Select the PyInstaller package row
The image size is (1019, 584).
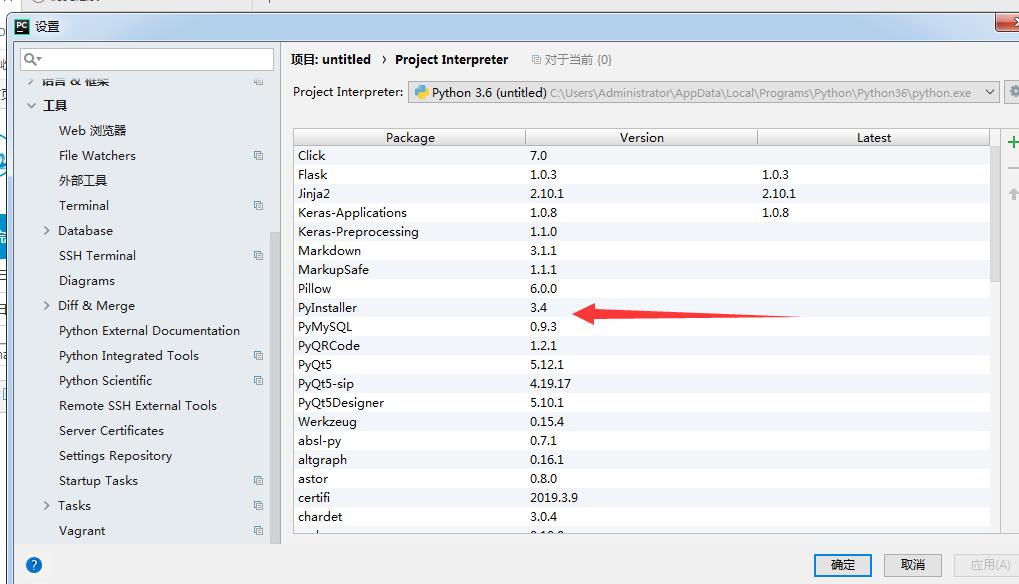(x=641, y=307)
